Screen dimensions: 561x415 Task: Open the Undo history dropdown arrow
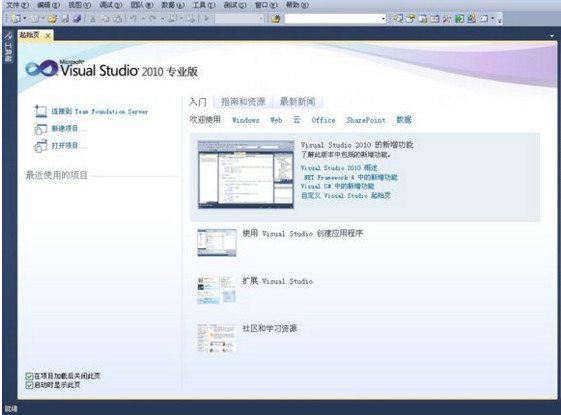click(143, 18)
